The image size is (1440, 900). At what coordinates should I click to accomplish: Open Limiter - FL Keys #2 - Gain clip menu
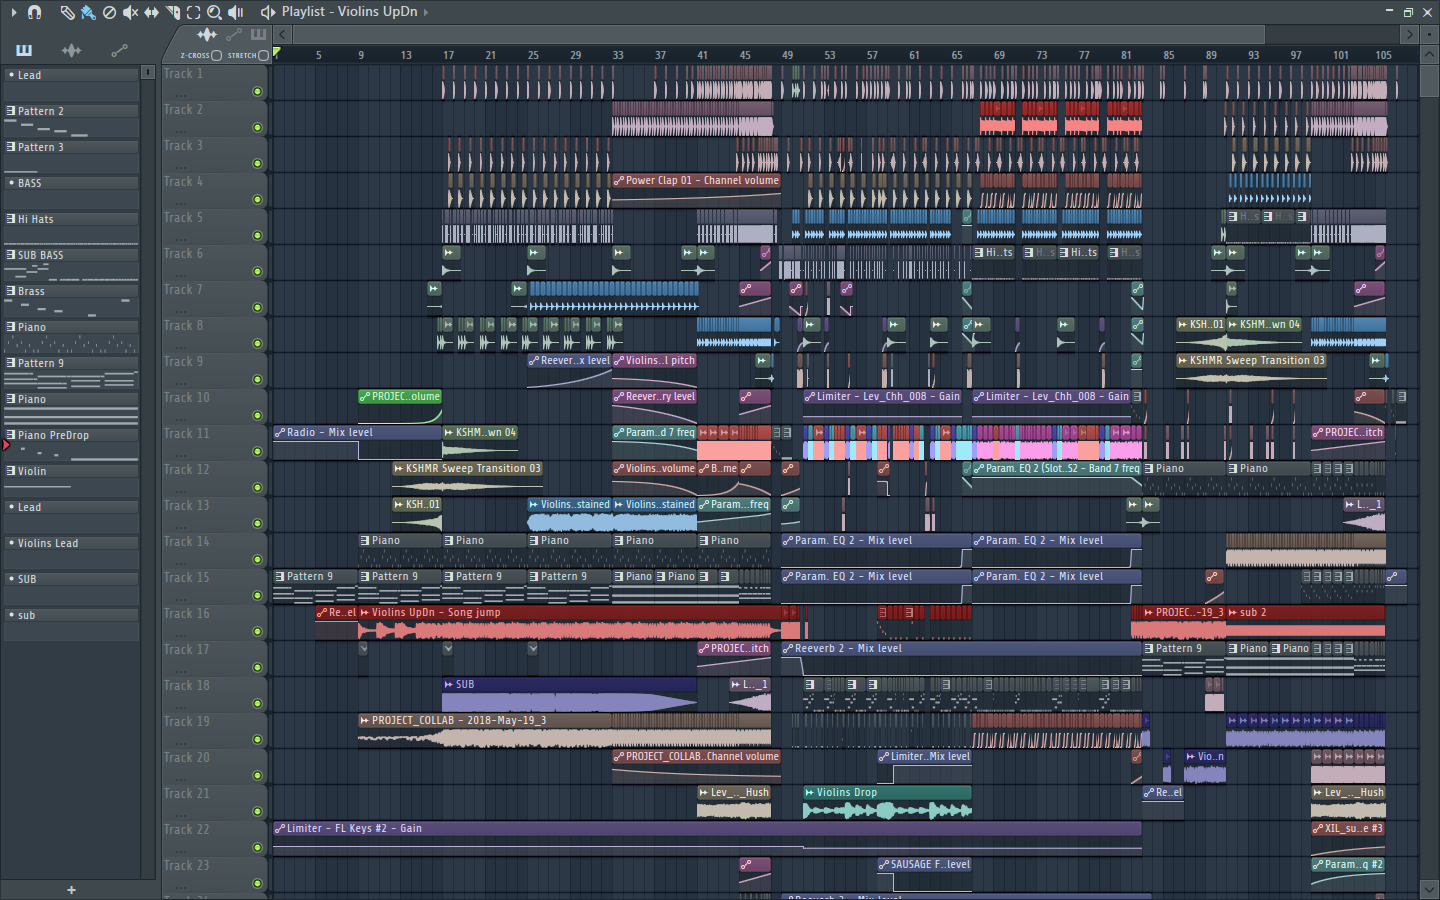(x=280, y=829)
